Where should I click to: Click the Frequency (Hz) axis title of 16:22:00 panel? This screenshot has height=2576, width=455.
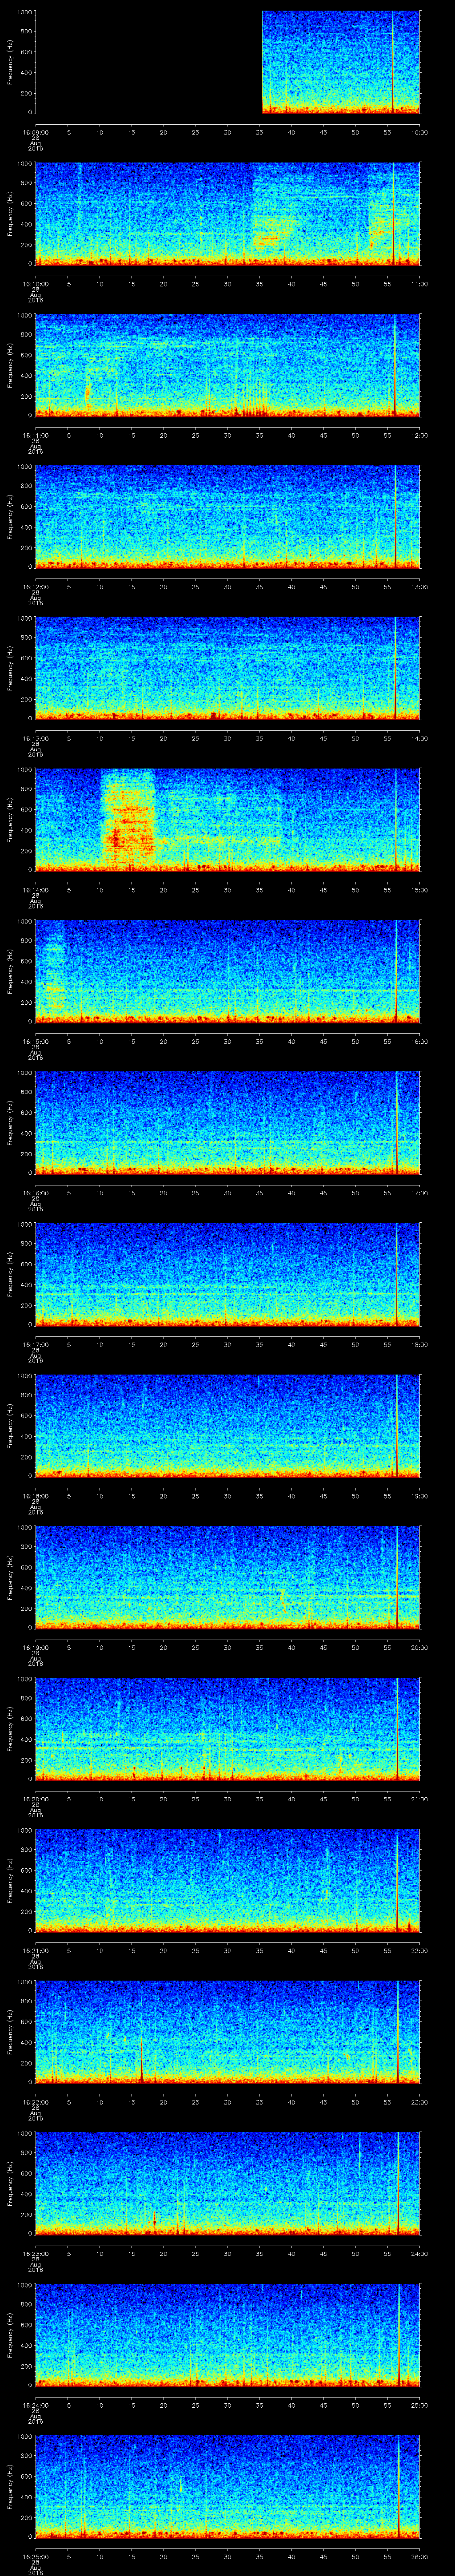[x=10, y=2032]
